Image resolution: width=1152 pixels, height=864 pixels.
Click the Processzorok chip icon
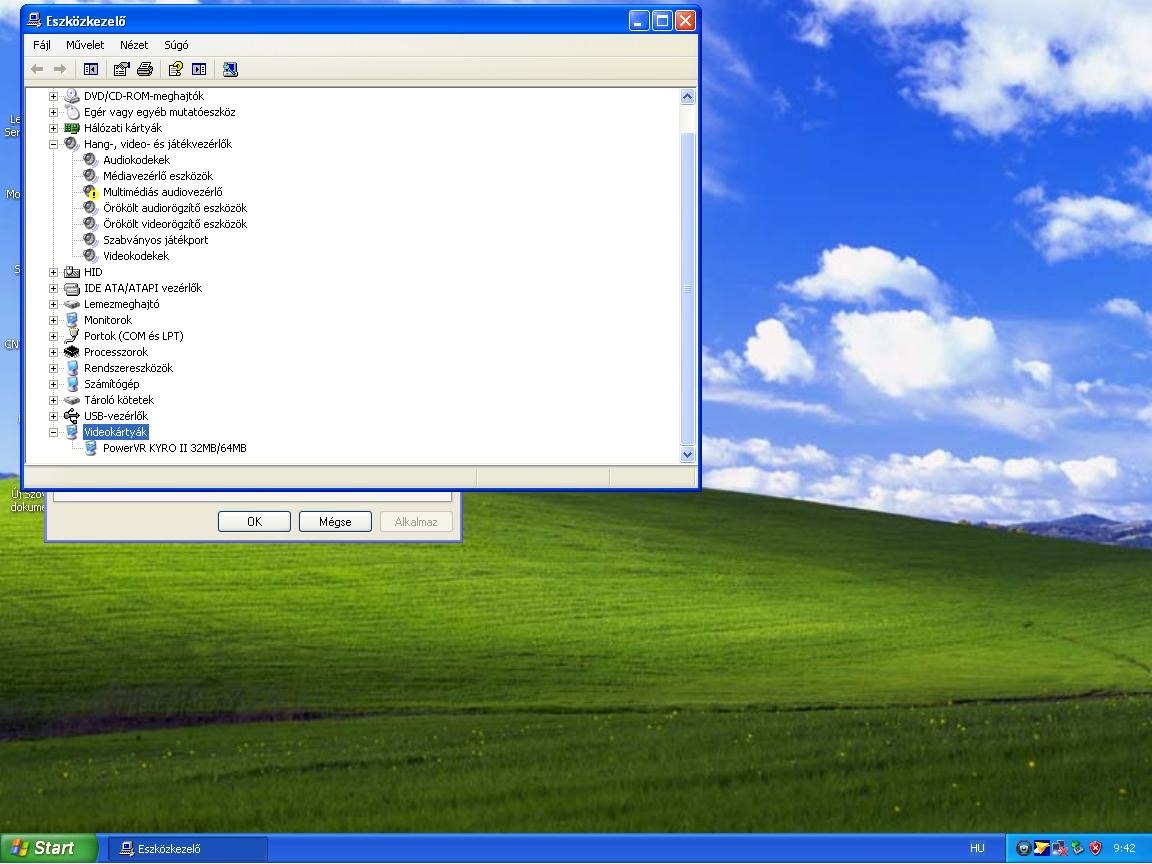71,353
